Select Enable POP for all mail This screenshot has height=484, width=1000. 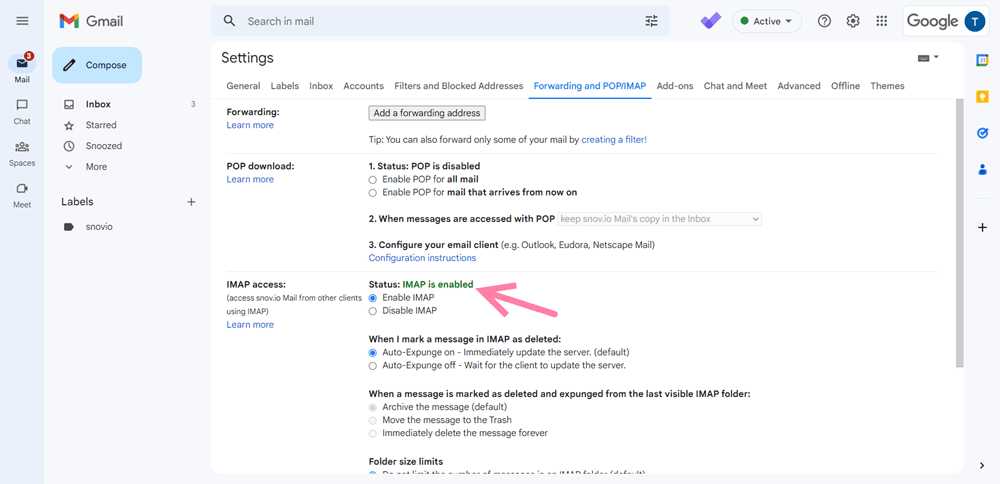(x=373, y=179)
